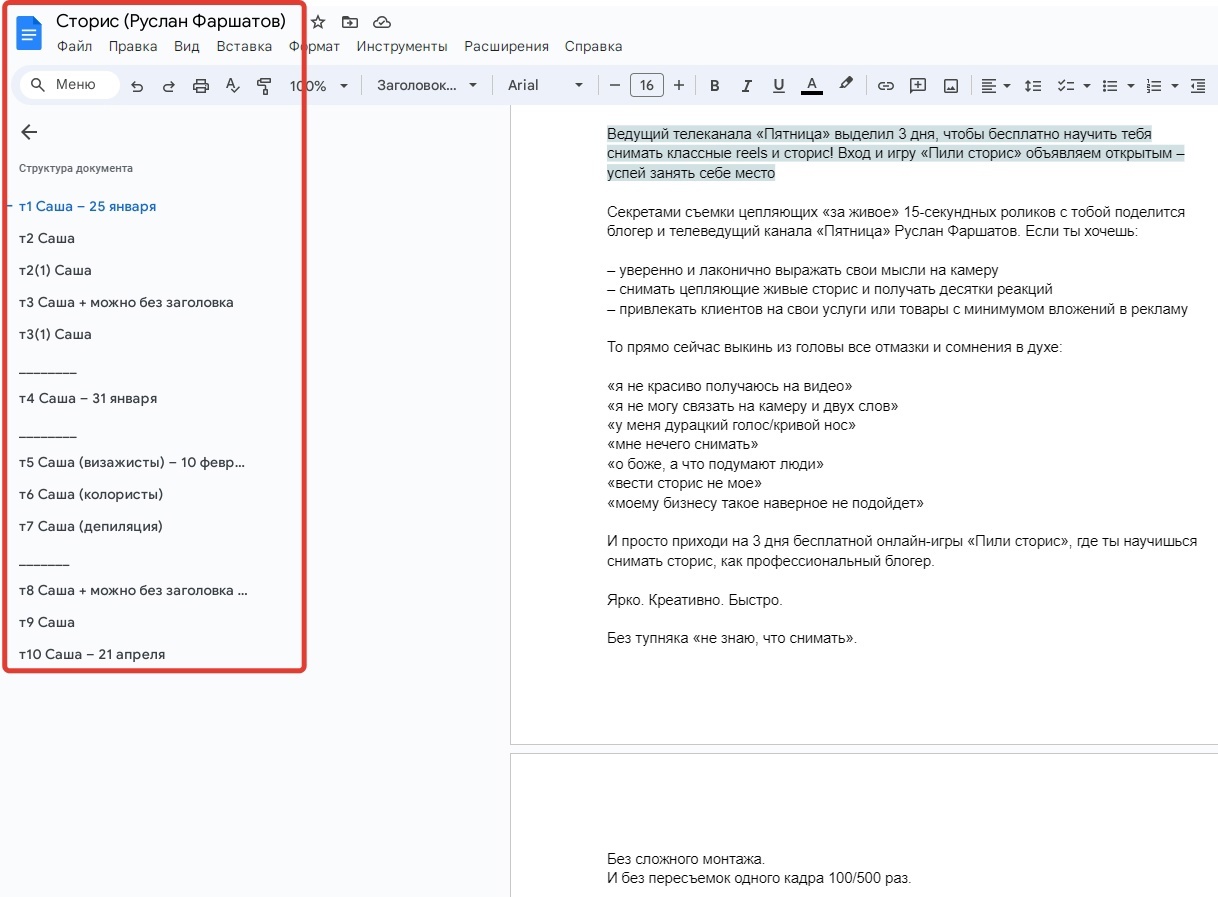Open the checklist dropdown
Screen dimensions: 1218x897
pos(1074,86)
